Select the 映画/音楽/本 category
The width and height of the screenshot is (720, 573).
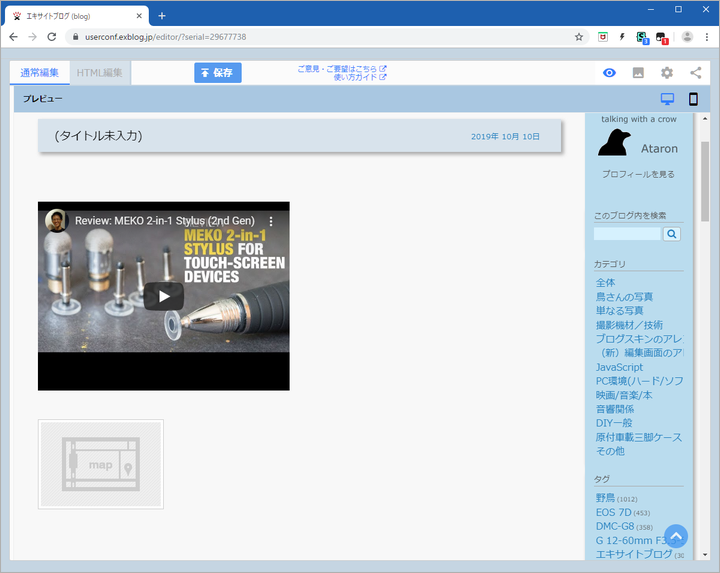point(624,395)
